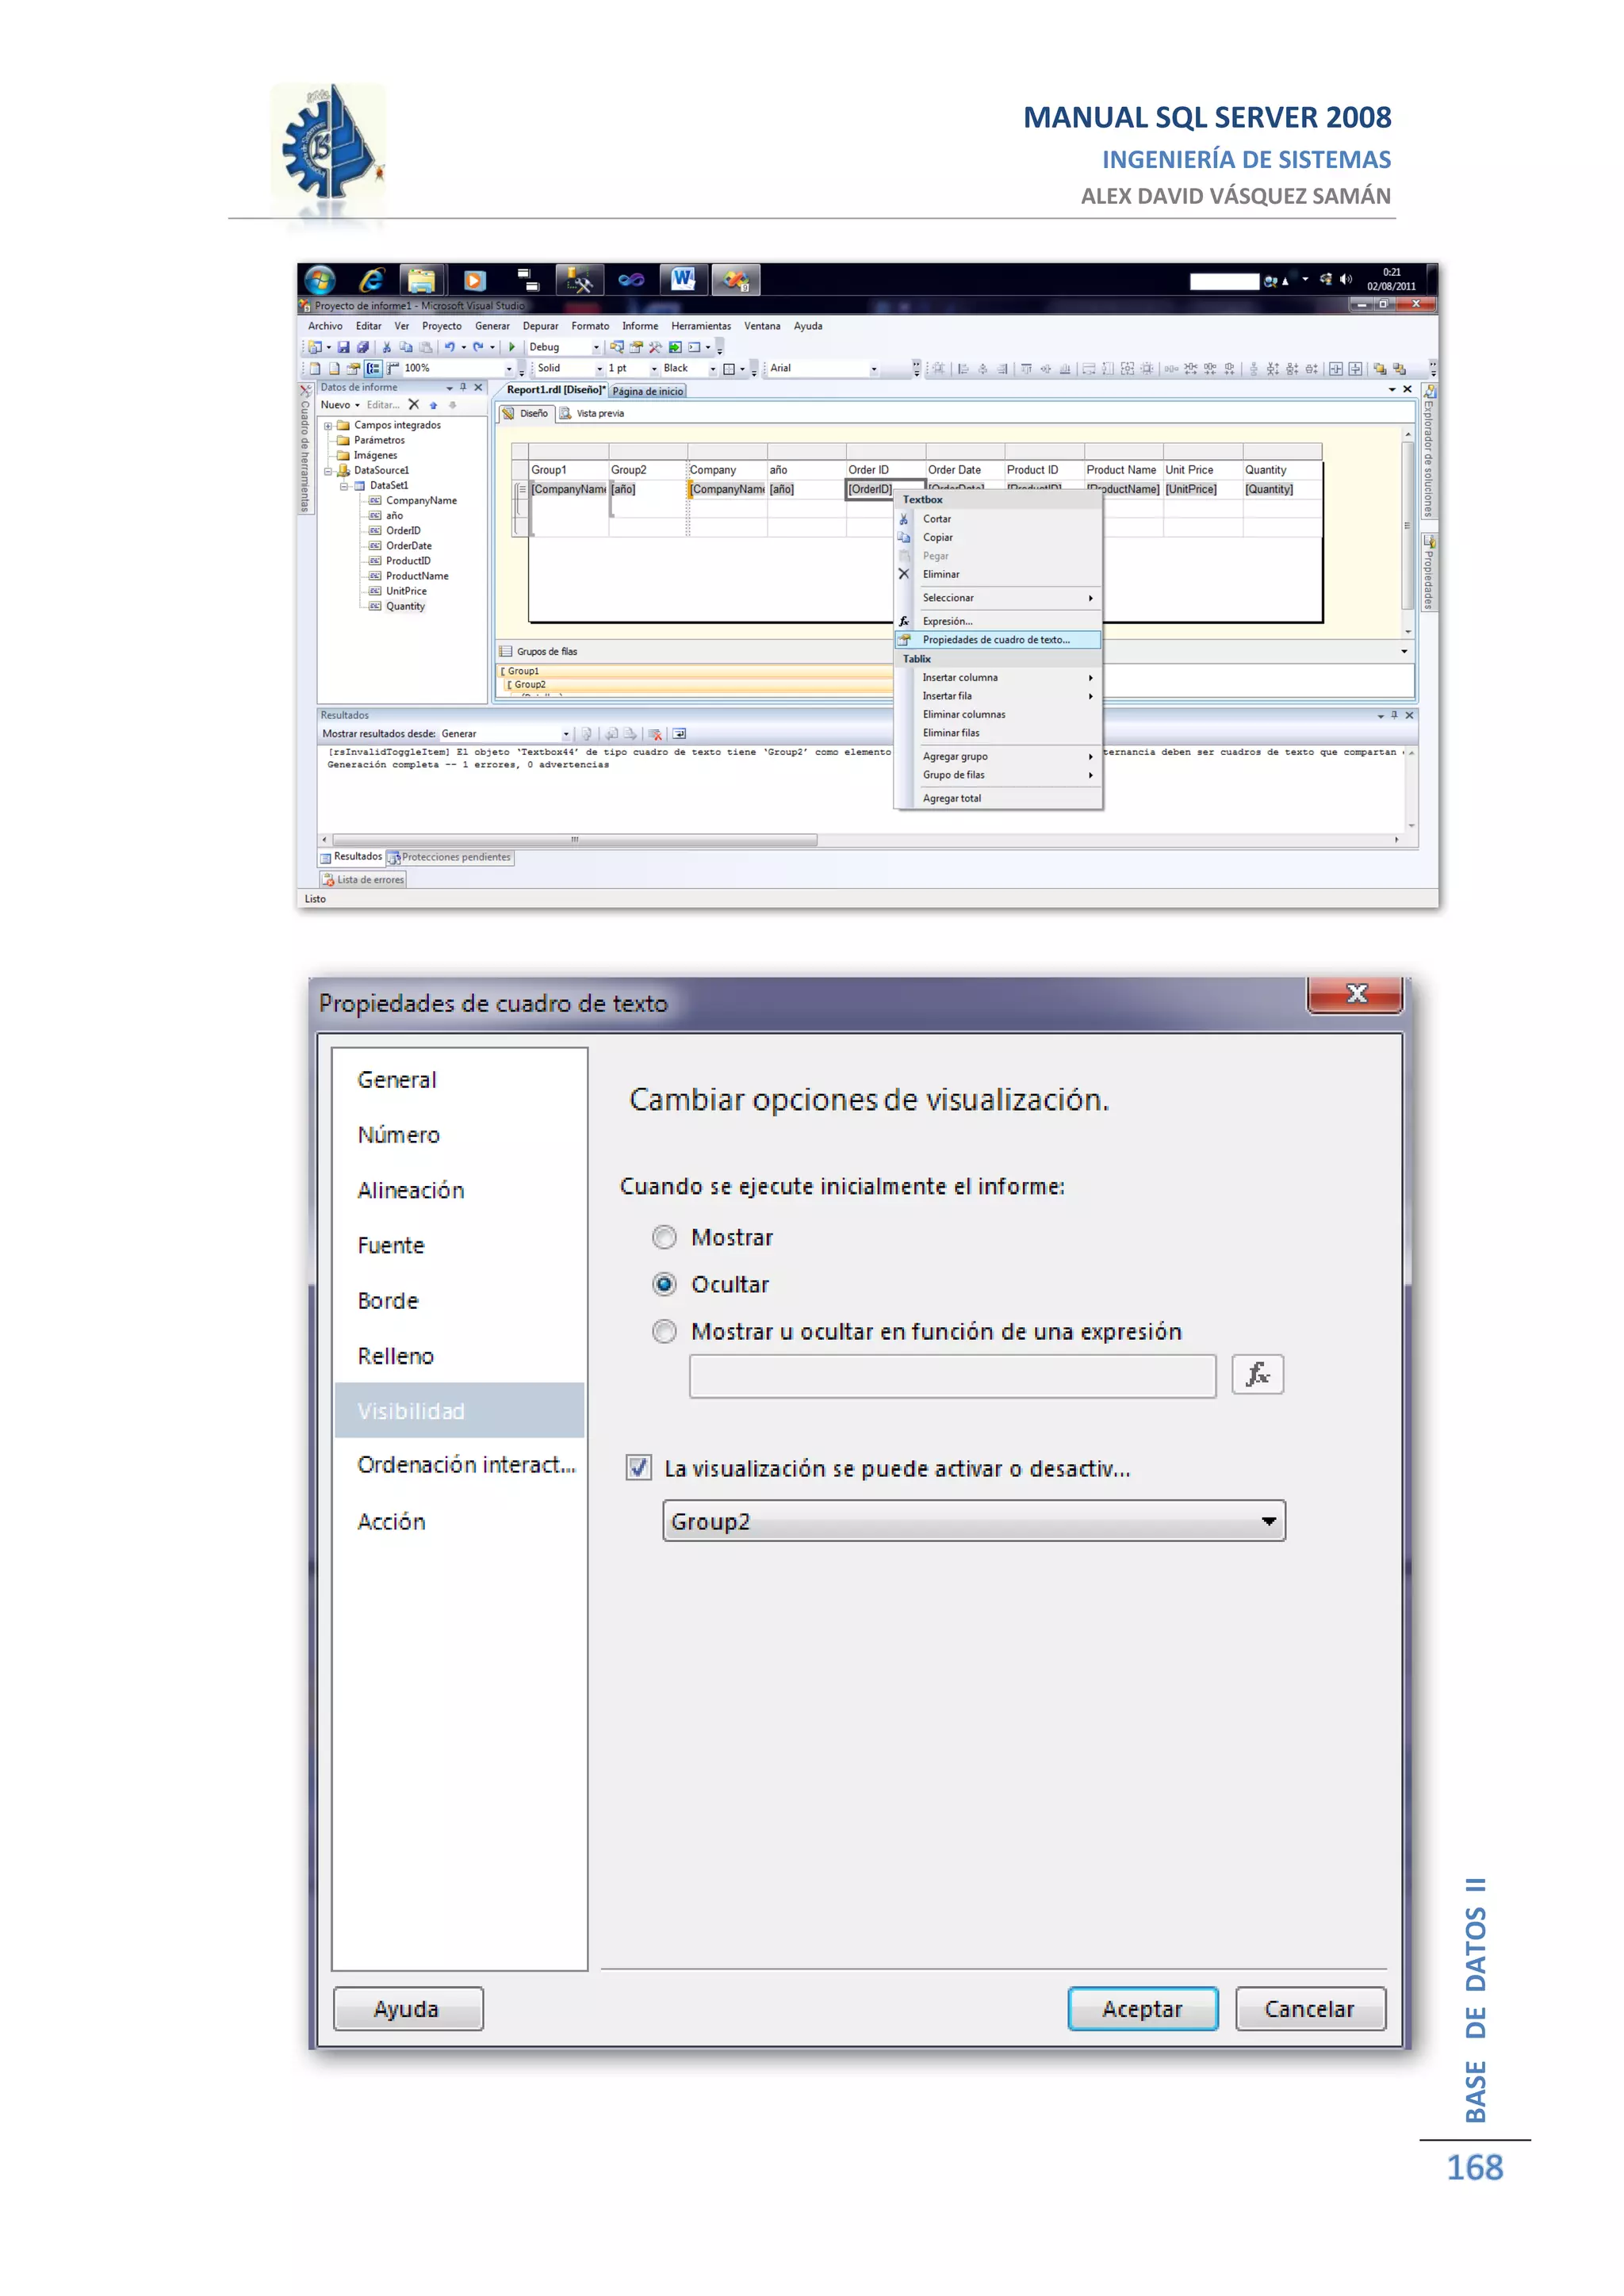Image resolution: width=1624 pixels, height=2296 pixels.
Task: Click the Cut scissors toolbar icon
Action: tap(387, 347)
